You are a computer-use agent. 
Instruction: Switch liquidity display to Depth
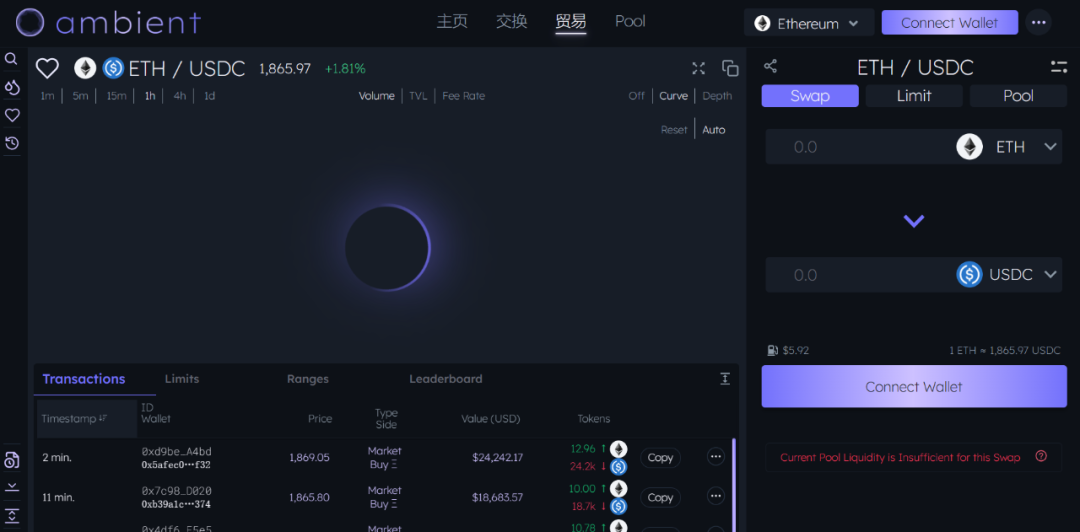pos(717,96)
